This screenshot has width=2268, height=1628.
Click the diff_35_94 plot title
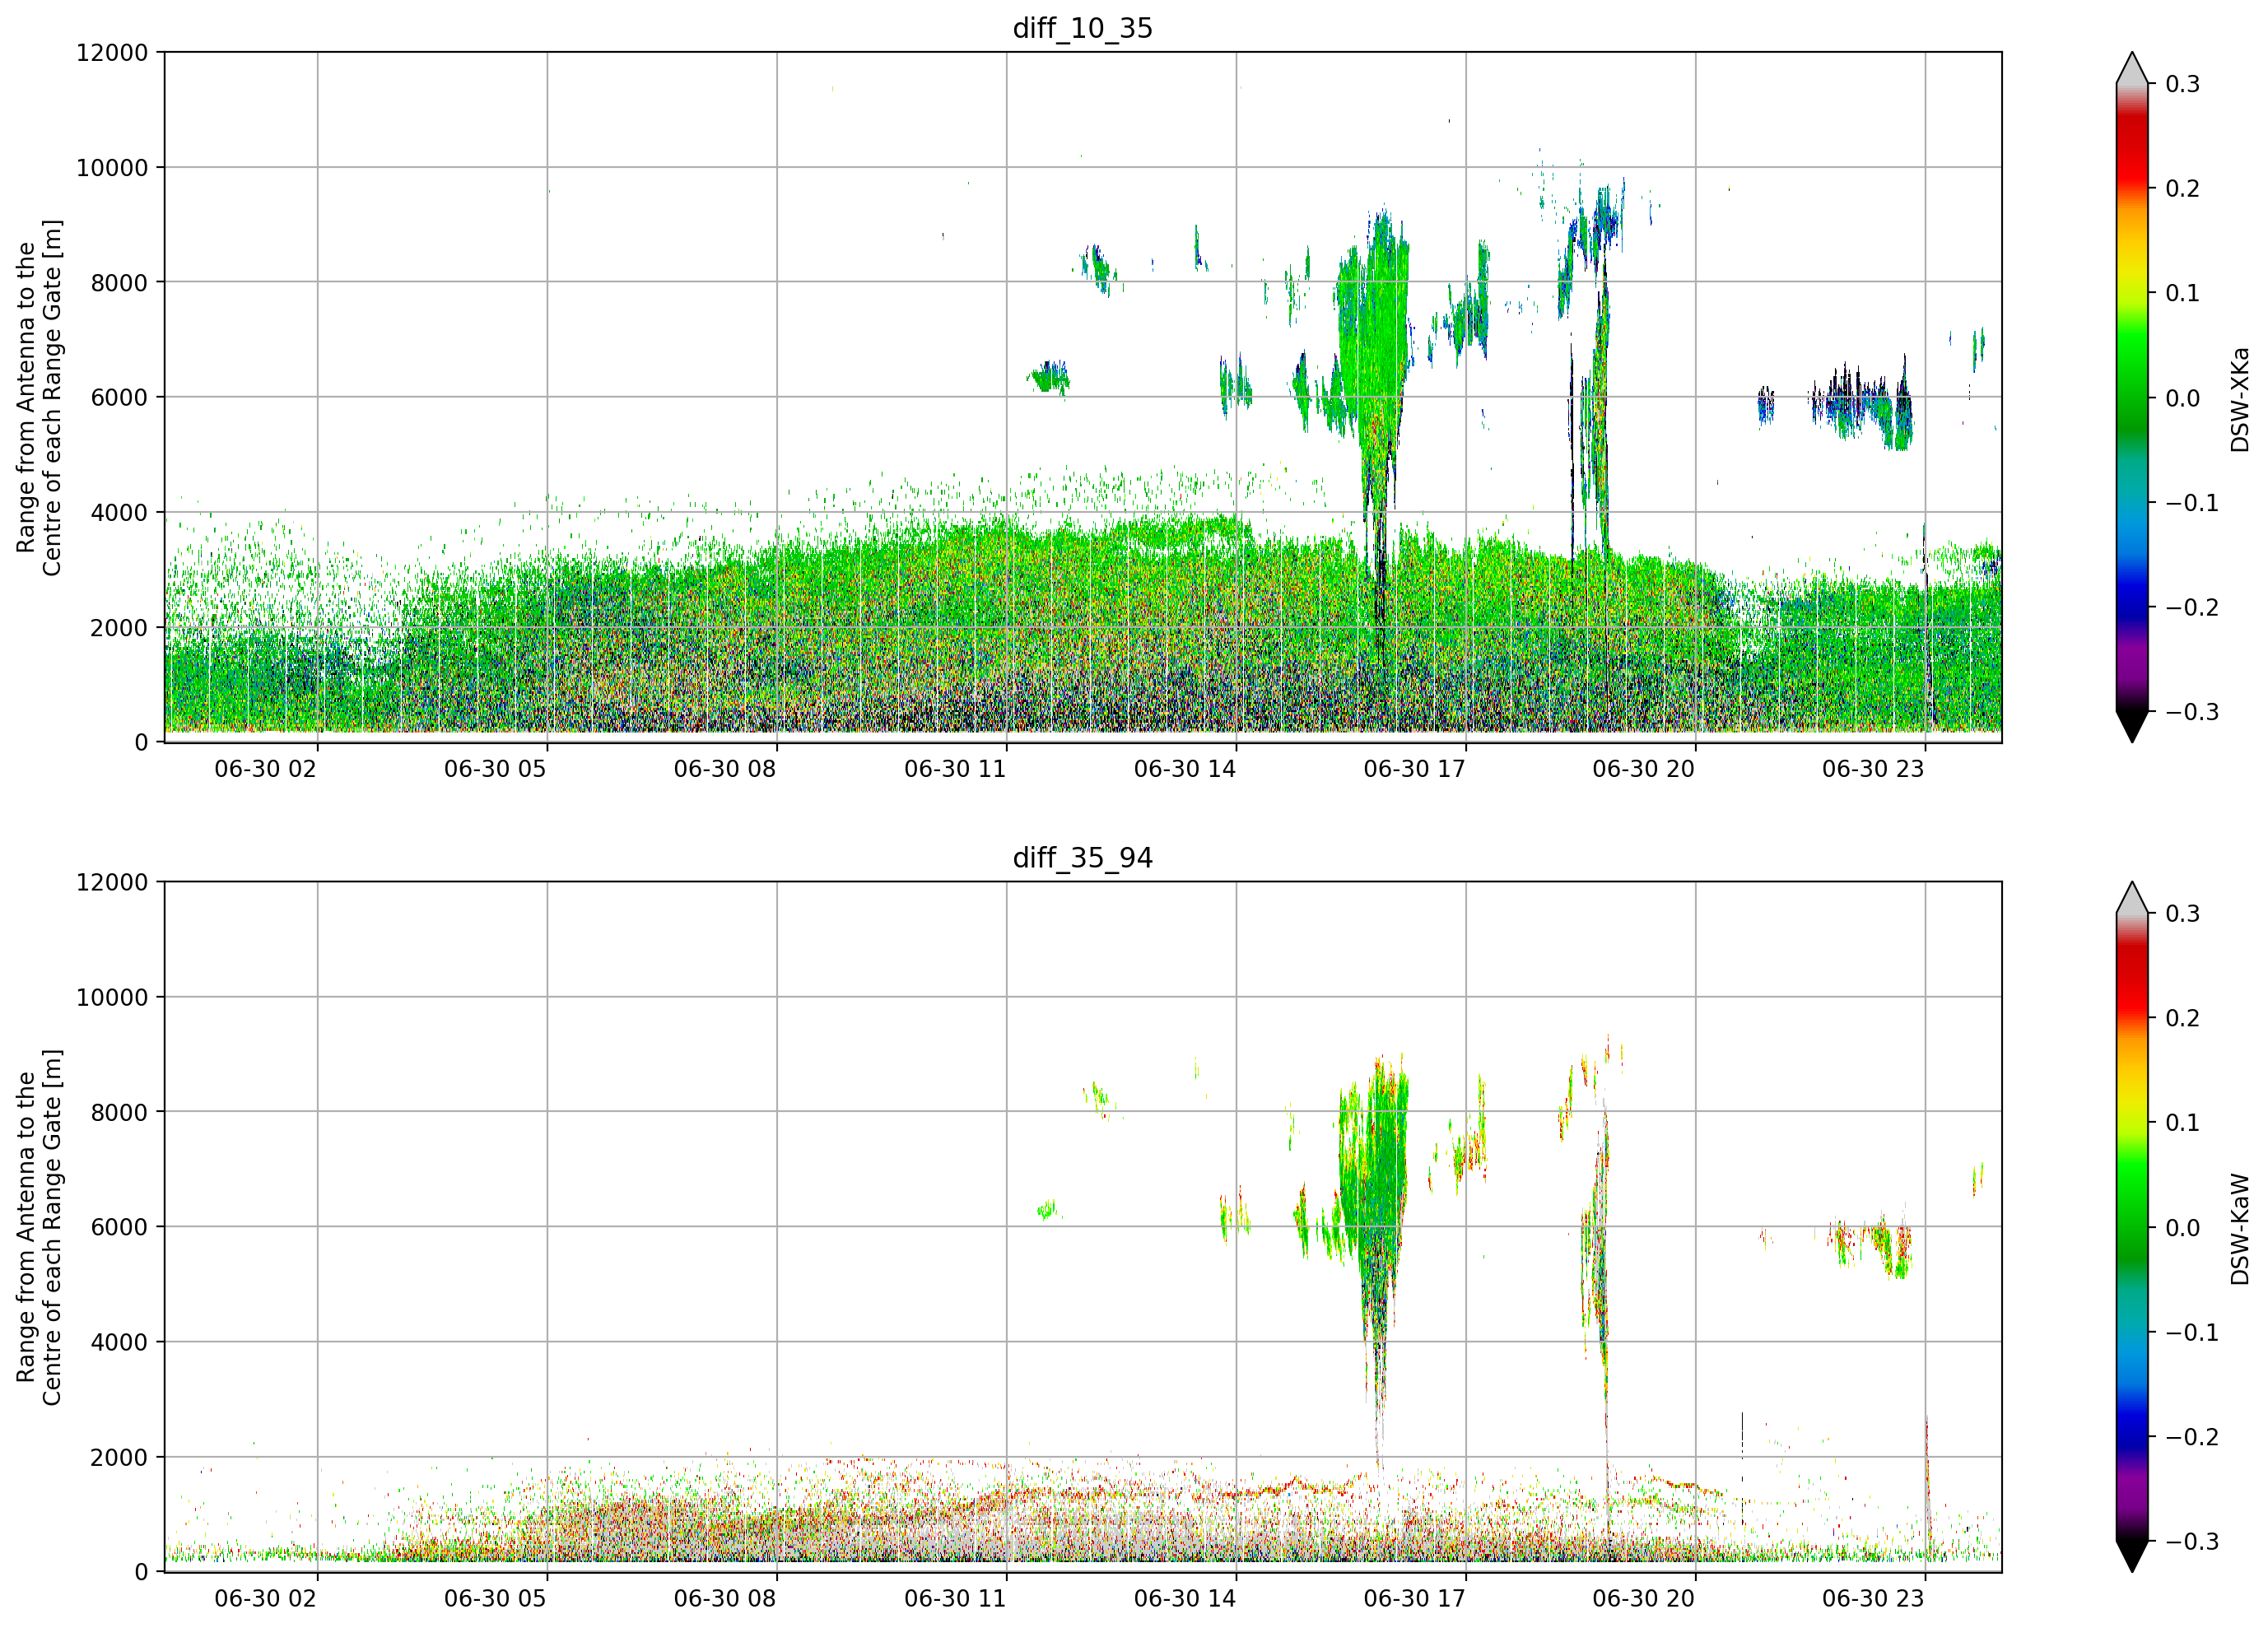pos(1082,858)
